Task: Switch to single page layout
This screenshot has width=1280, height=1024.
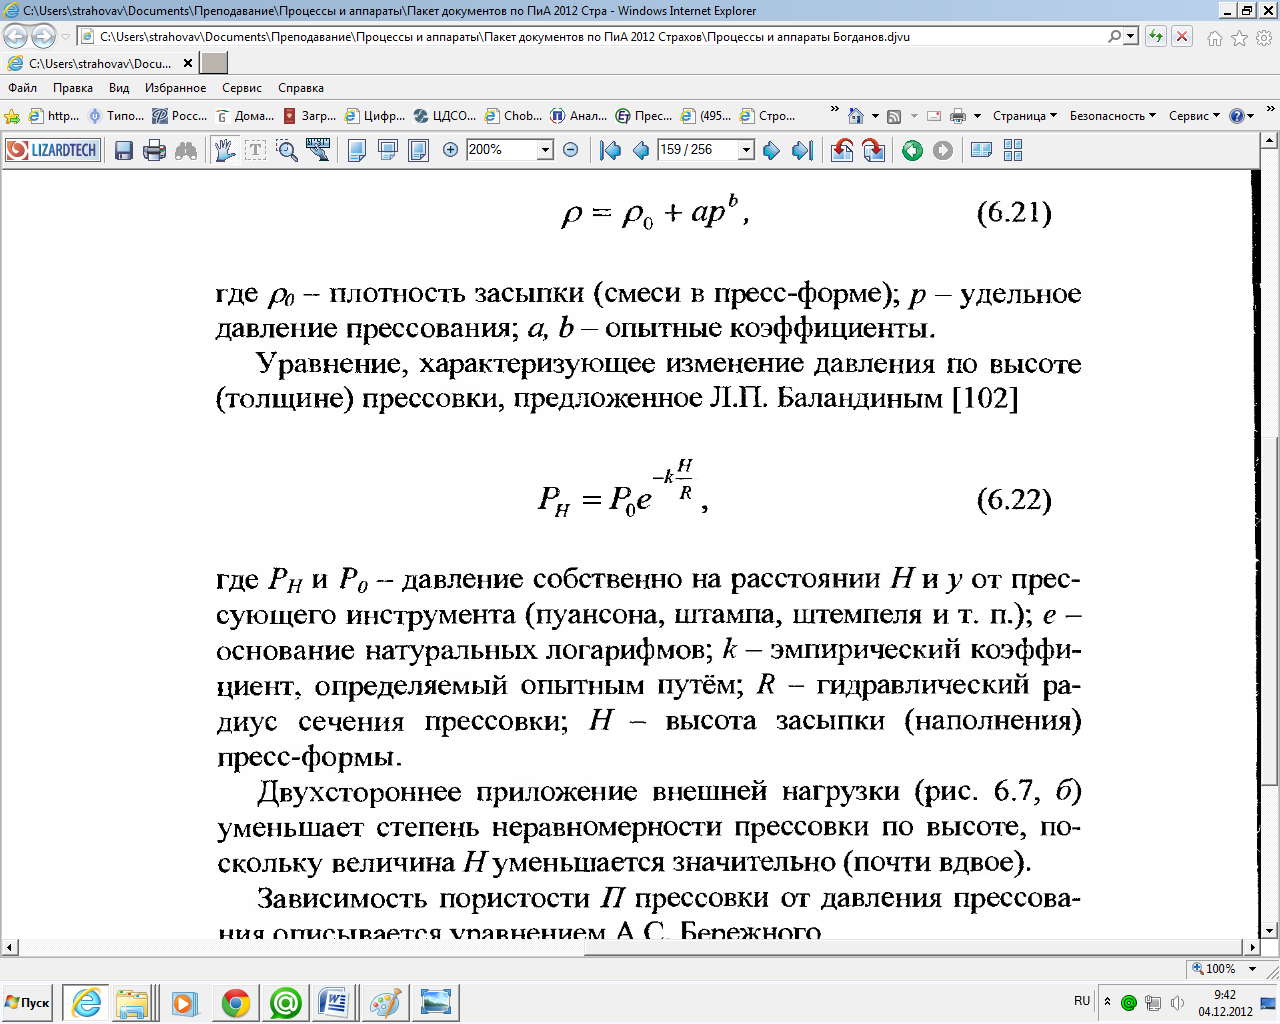Action: [357, 150]
